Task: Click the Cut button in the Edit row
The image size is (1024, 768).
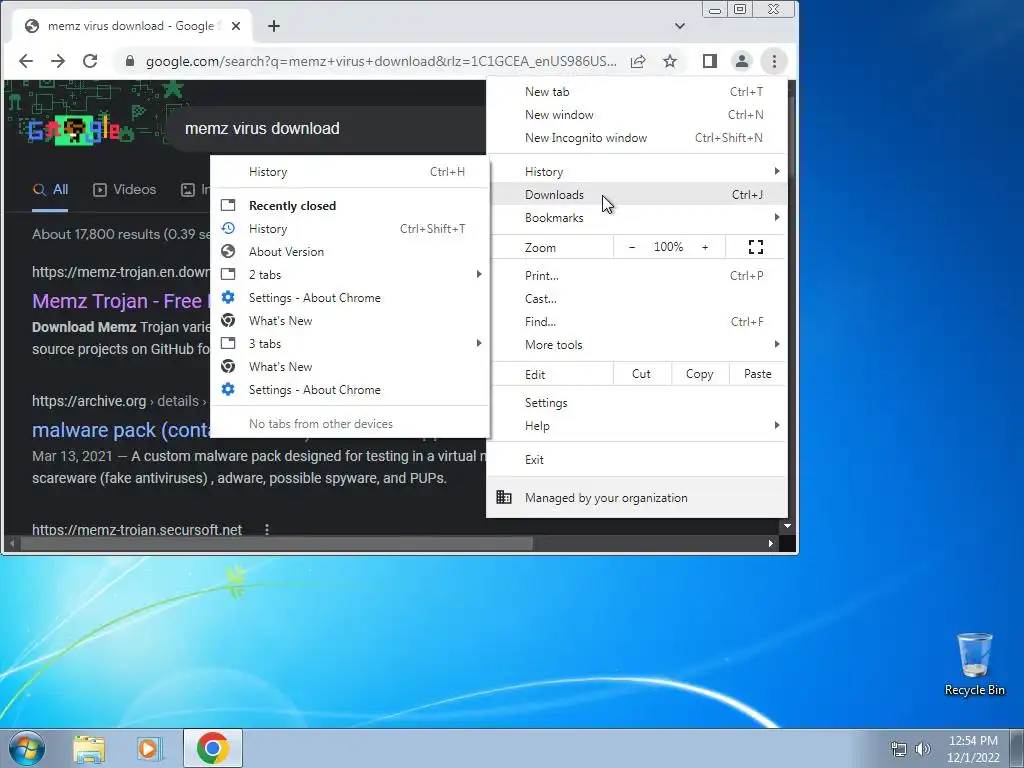Action: point(641,374)
